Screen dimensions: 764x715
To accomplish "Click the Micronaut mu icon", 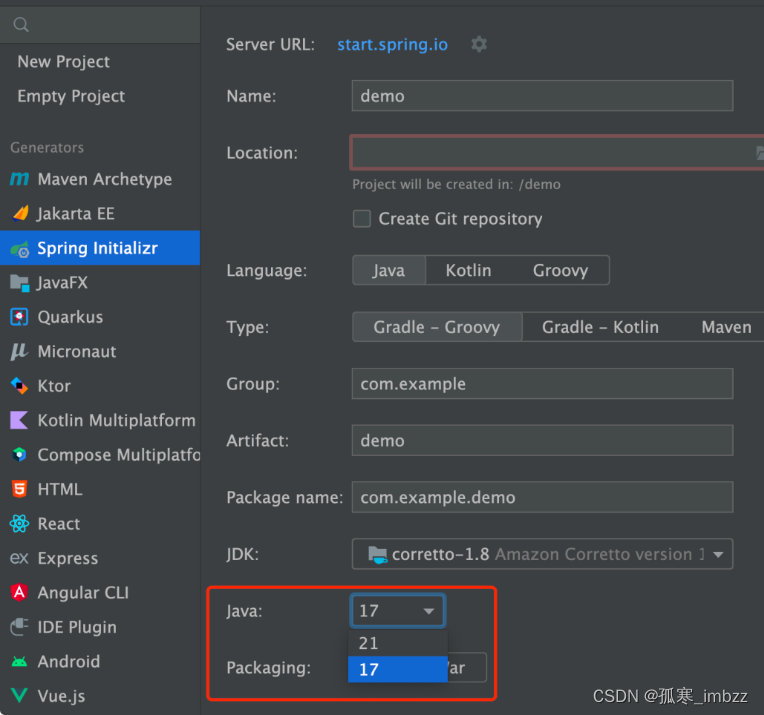I will coord(19,351).
